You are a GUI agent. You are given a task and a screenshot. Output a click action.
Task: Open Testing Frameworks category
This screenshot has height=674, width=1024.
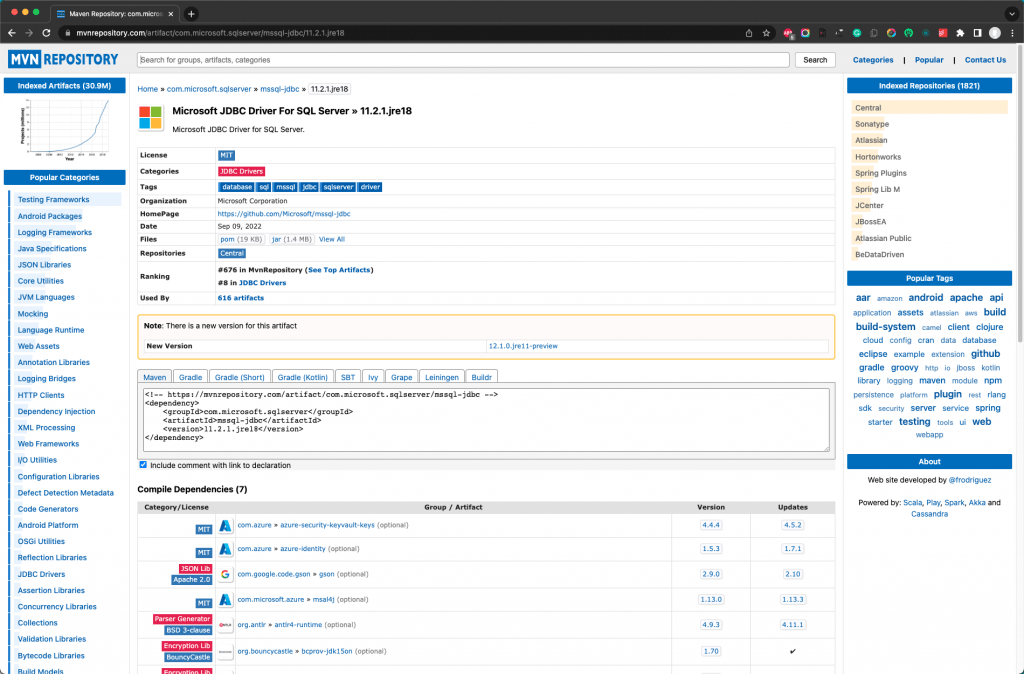(x=54, y=200)
